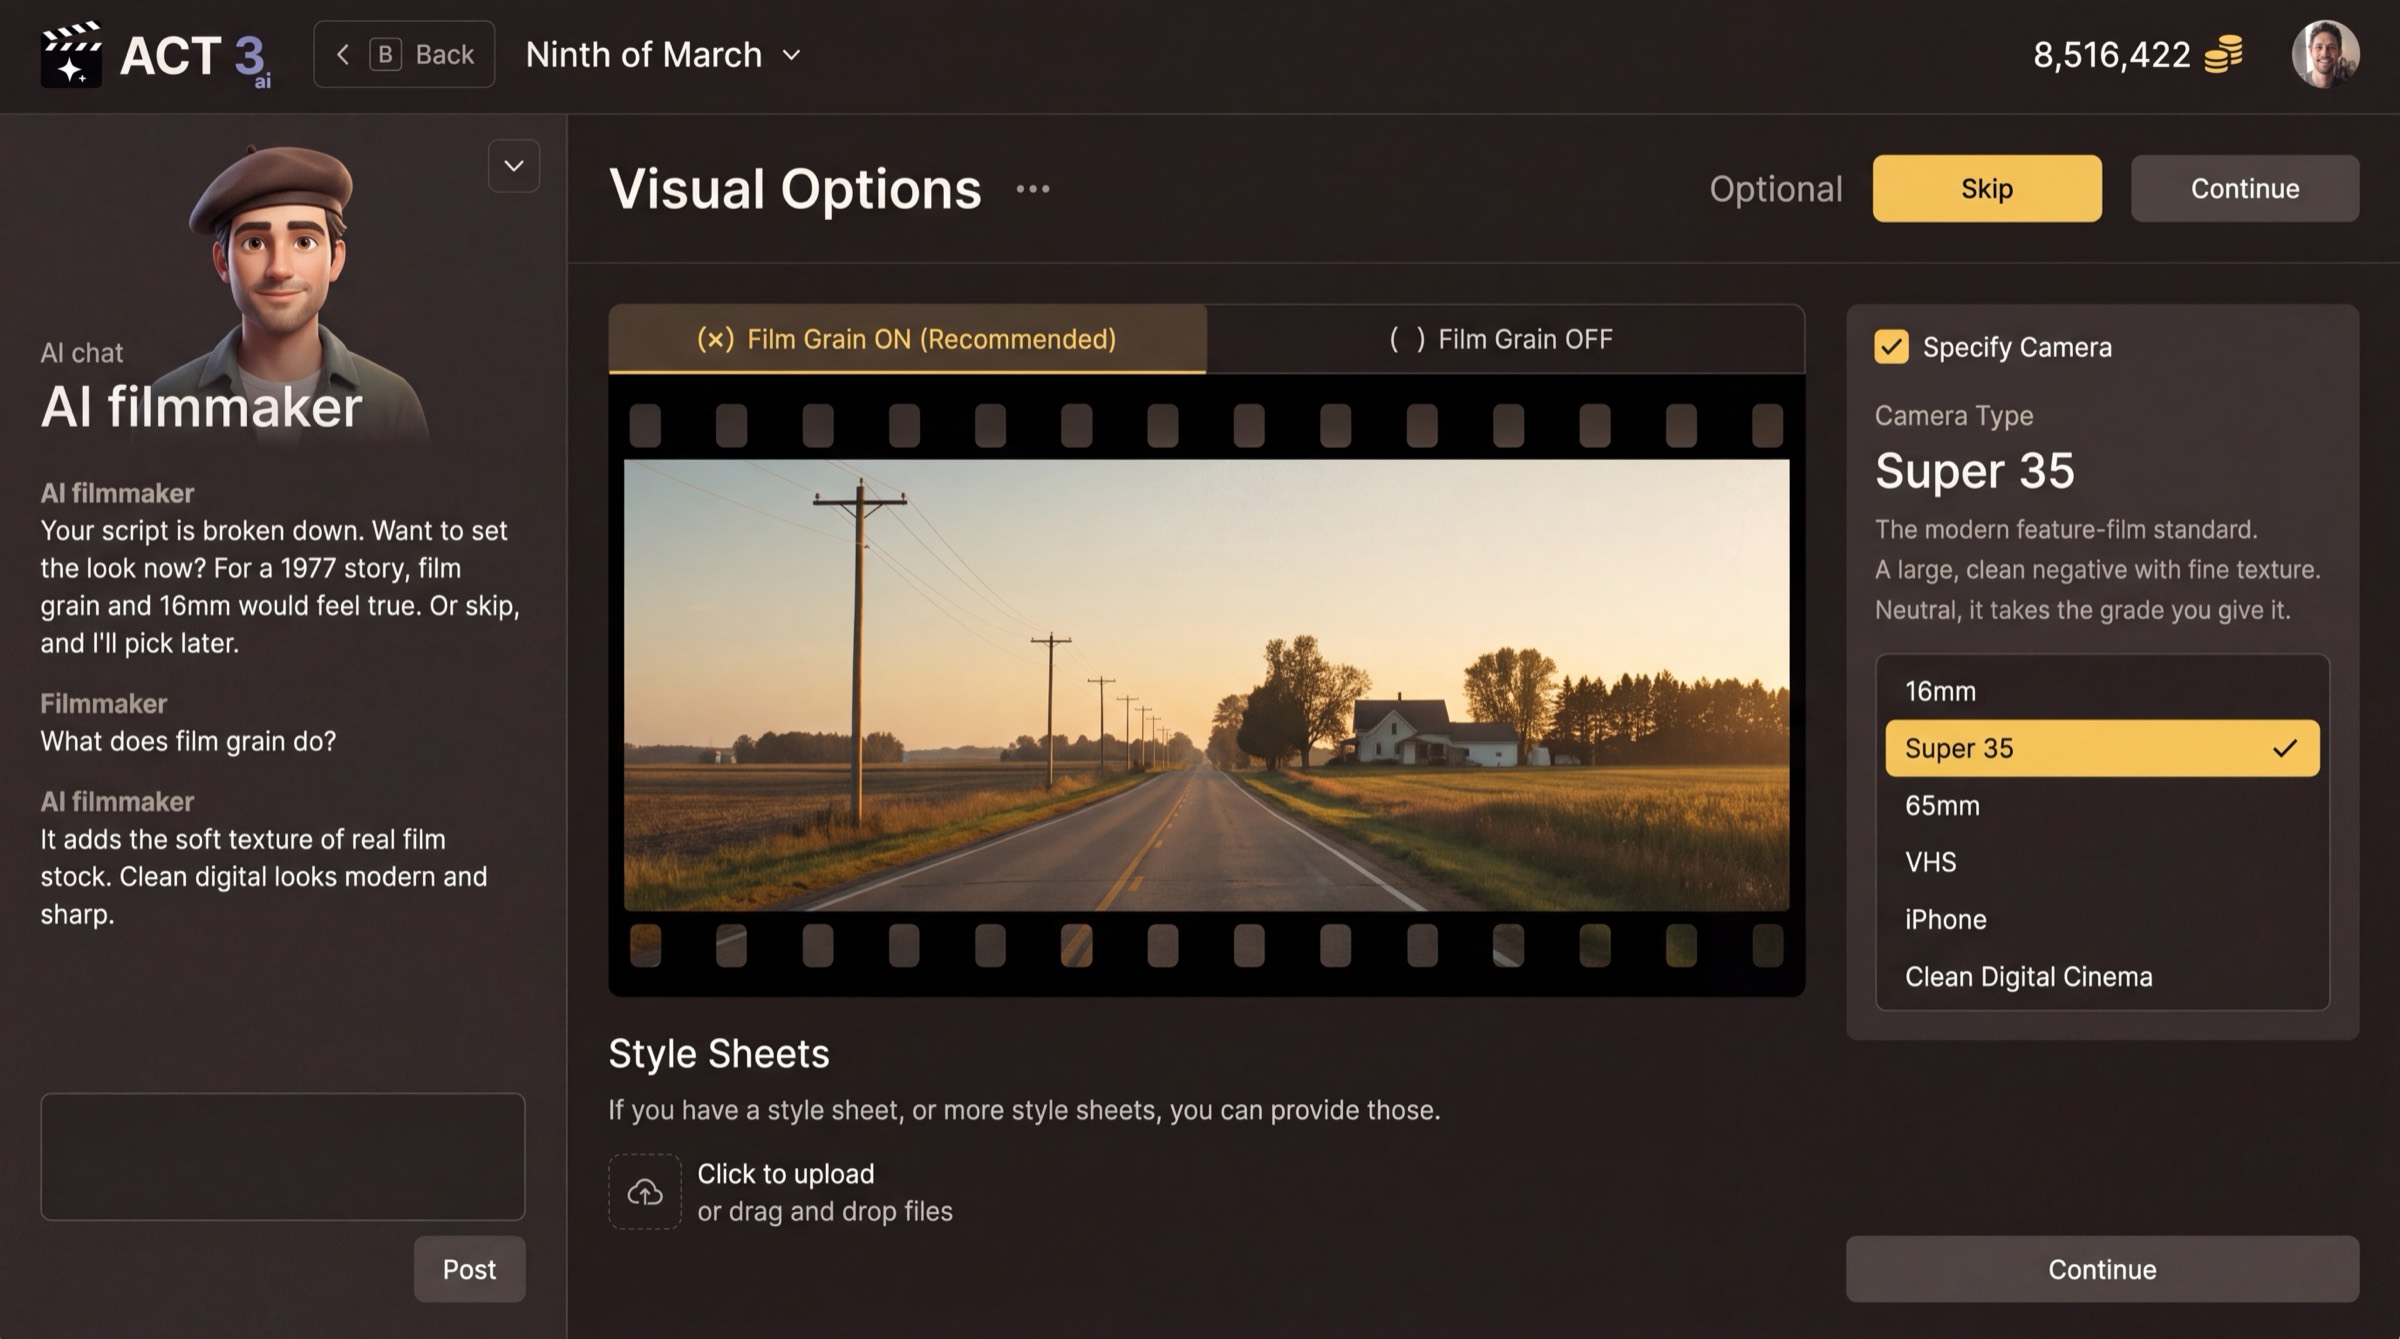Click Continue in the top header

click(x=2245, y=188)
